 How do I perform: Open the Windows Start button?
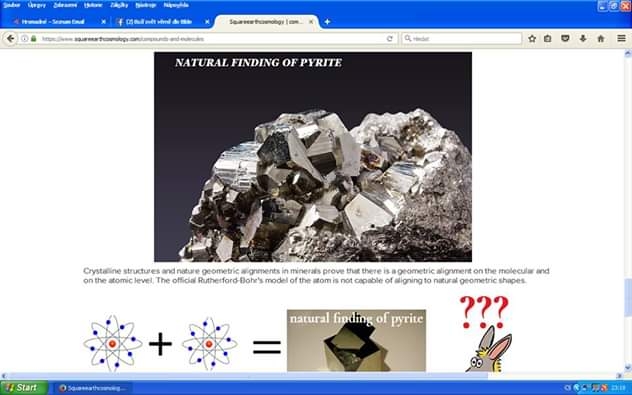point(23,388)
